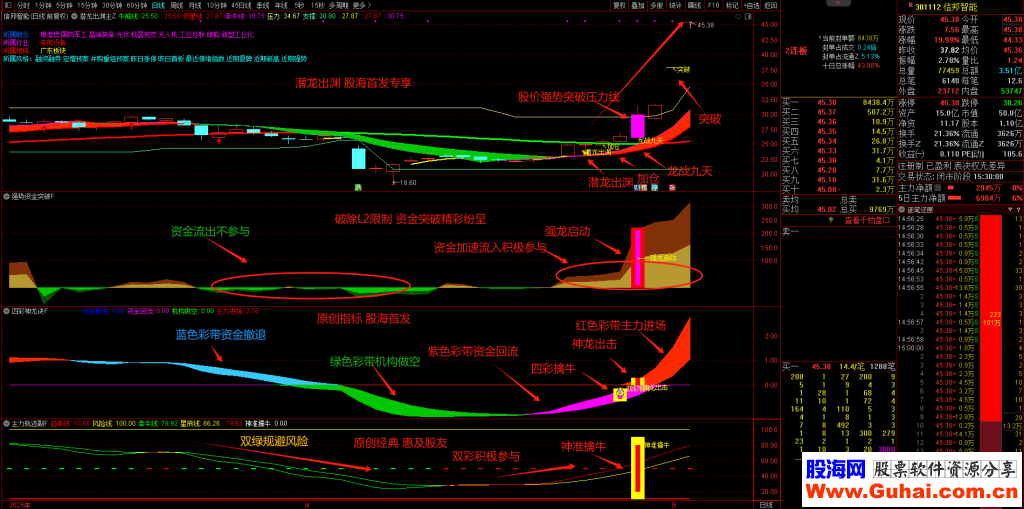Click the 十日总涨幅 43.98% value

(x=869, y=65)
